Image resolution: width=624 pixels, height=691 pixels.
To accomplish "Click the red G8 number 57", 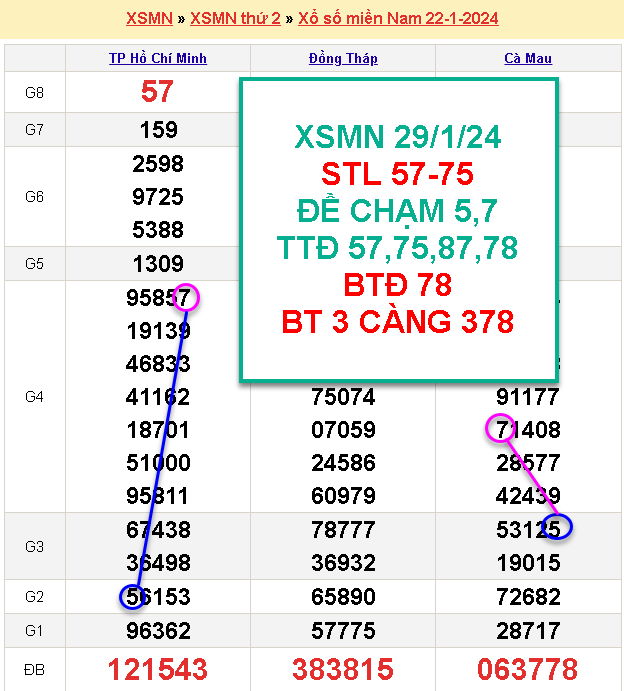I will click(x=158, y=93).
